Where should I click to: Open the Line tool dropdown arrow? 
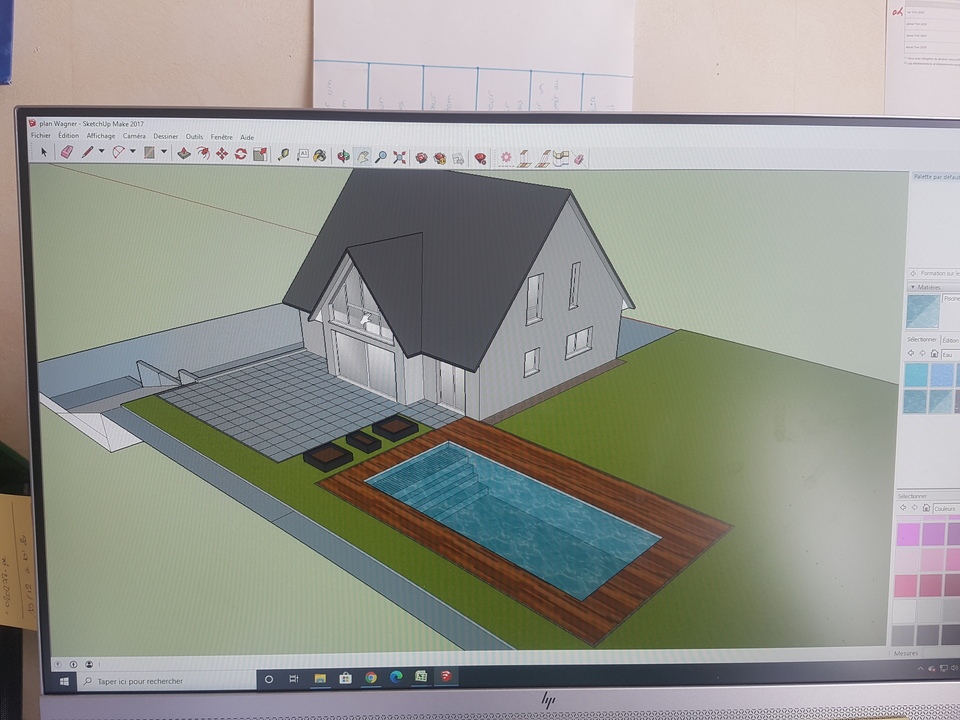click(101, 151)
